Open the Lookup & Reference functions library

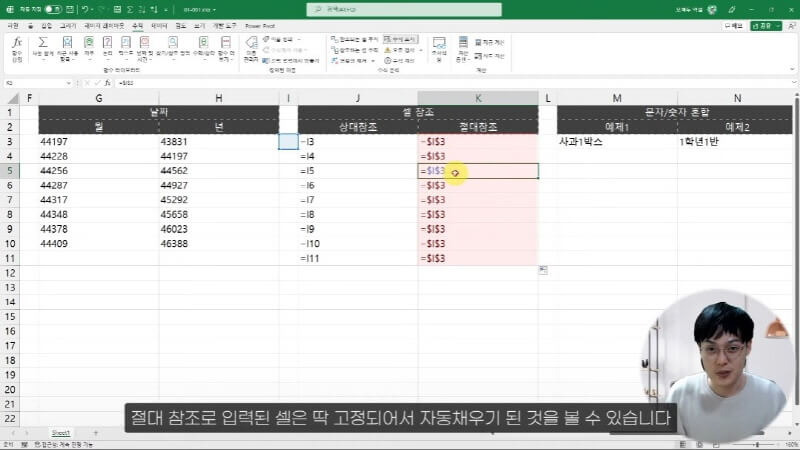pos(173,48)
